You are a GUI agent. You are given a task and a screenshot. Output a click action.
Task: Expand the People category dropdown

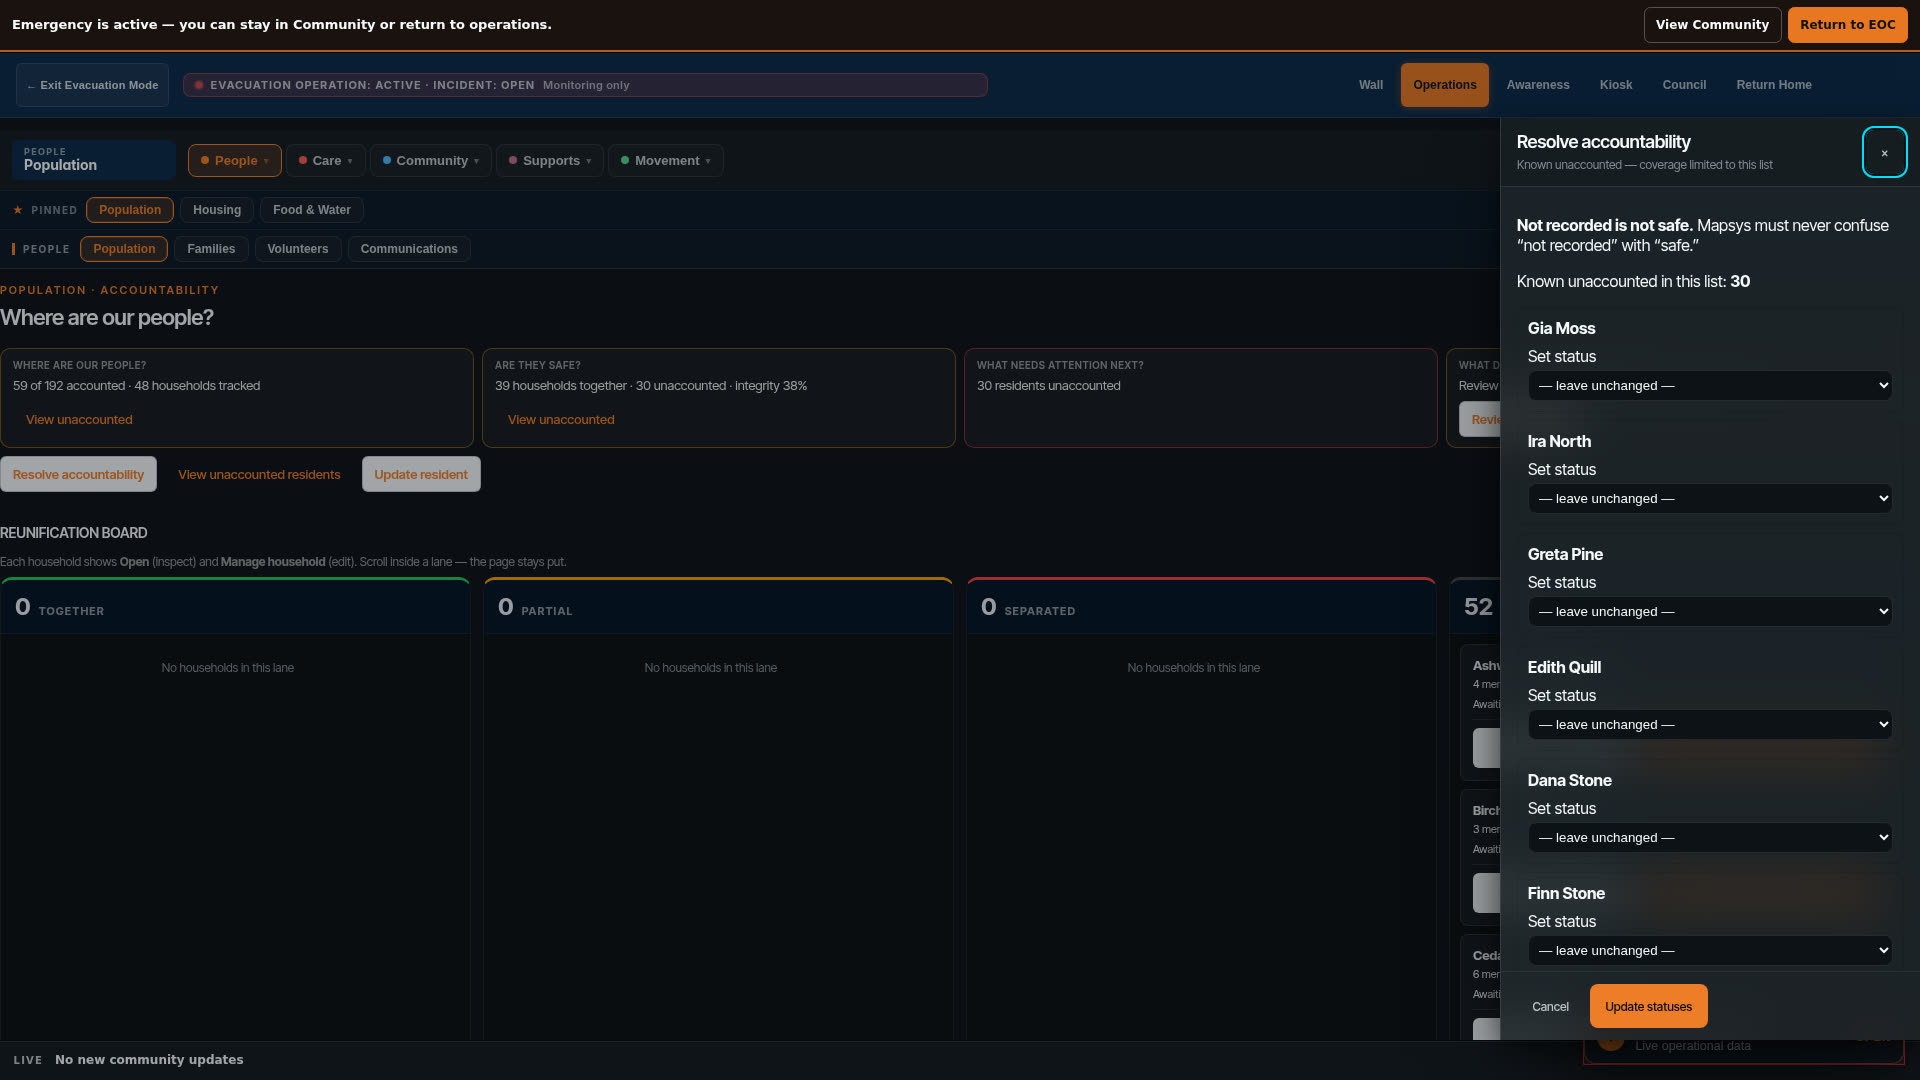click(x=235, y=161)
